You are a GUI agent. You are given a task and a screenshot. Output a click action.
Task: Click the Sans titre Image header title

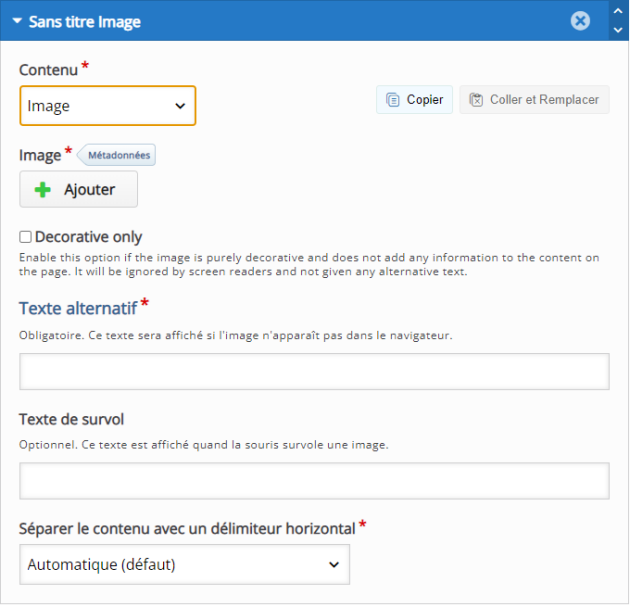[85, 22]
